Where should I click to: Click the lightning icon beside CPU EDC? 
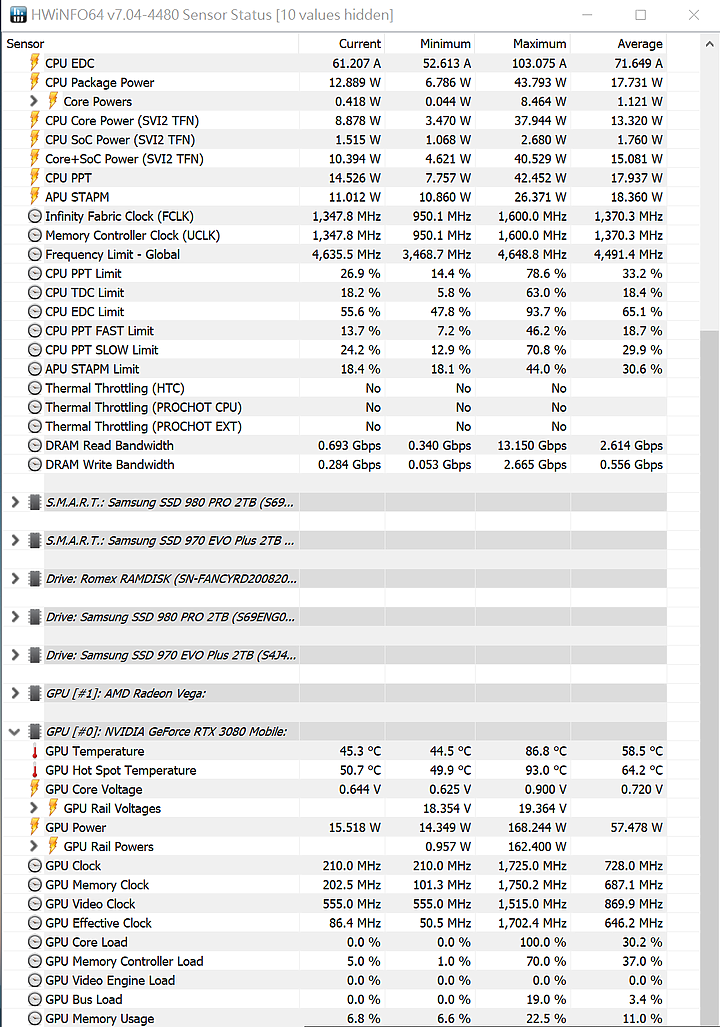point(35,63)
